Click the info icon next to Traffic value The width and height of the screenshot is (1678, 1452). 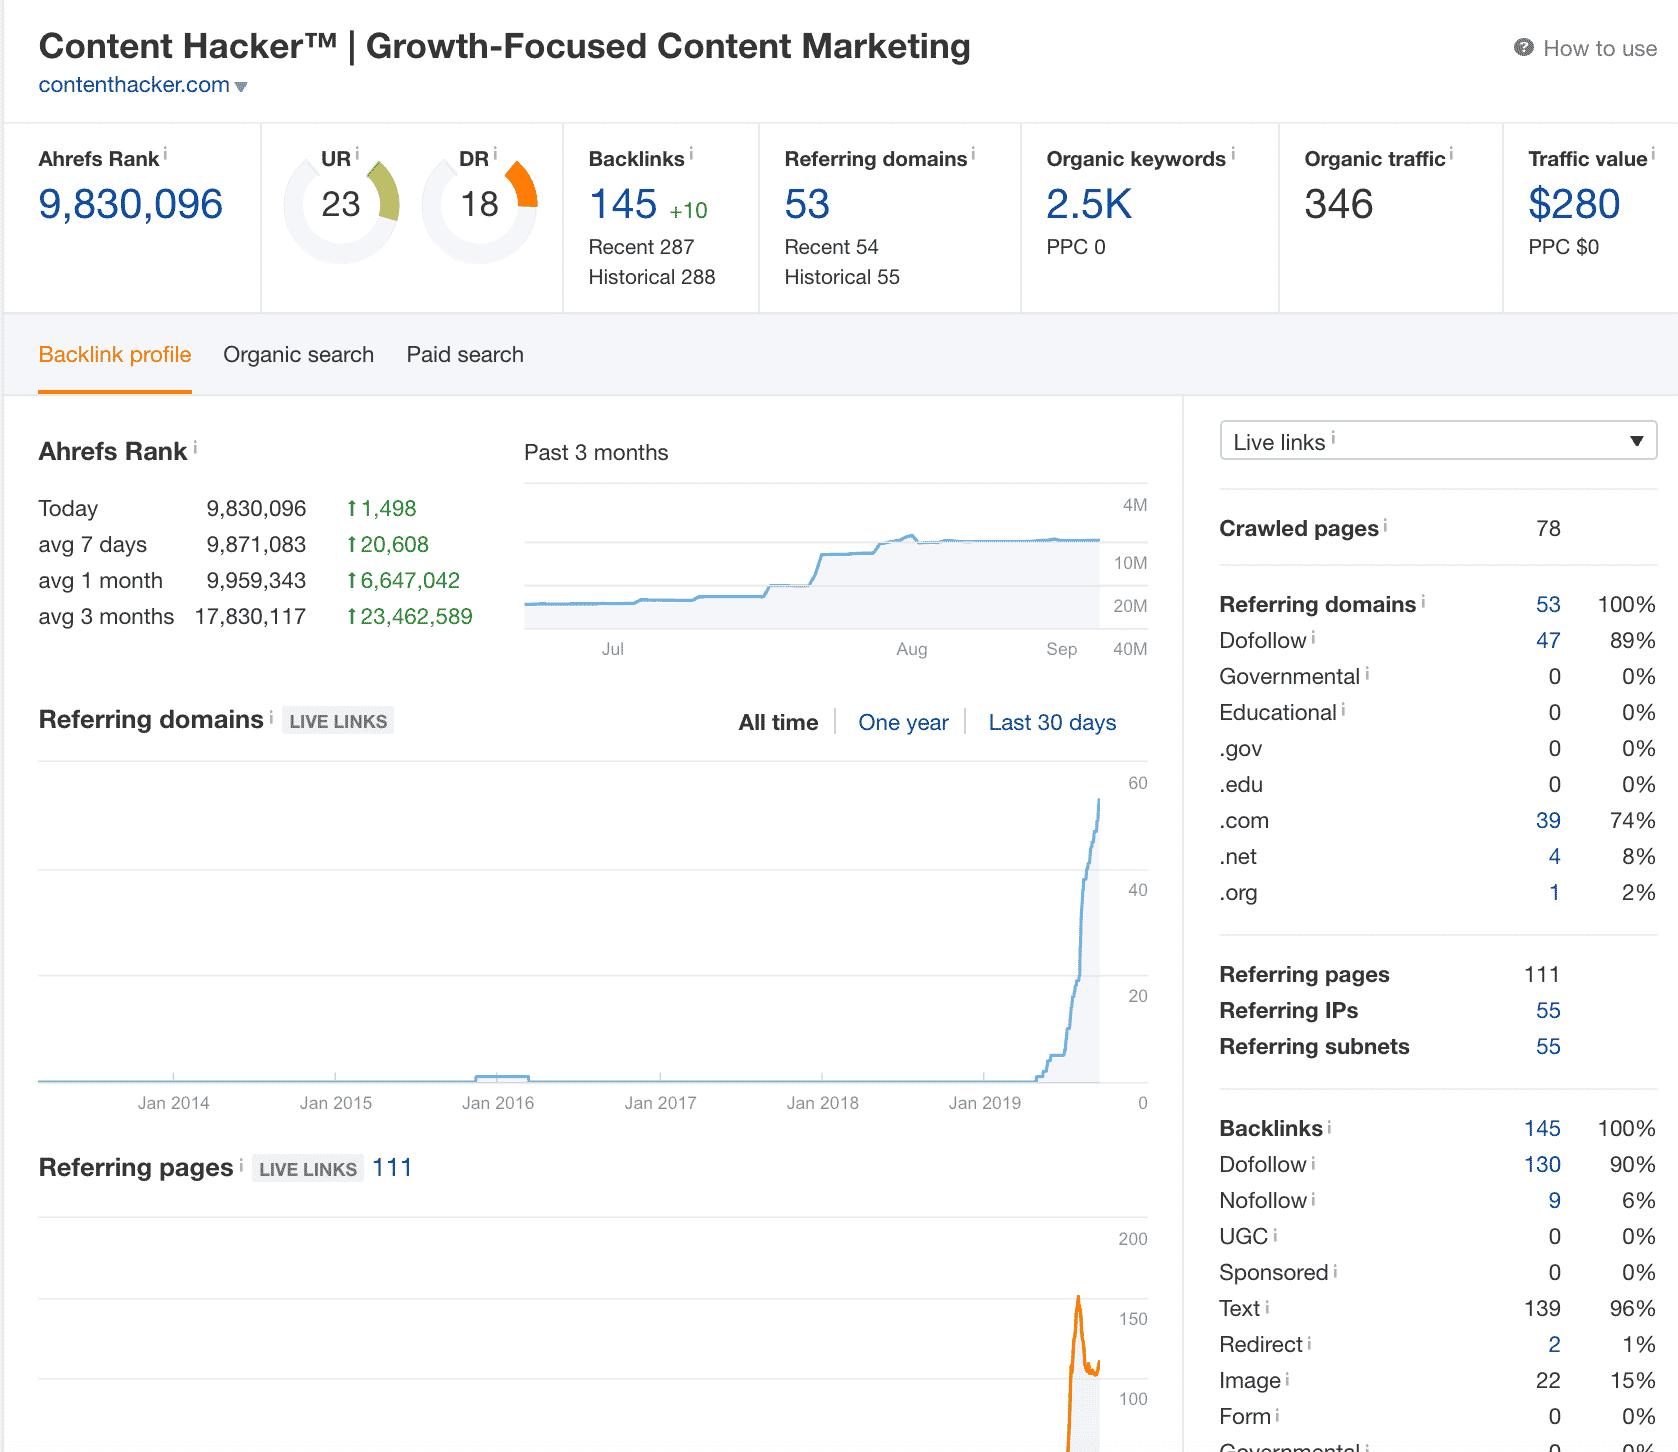[x=1653, y=154]
